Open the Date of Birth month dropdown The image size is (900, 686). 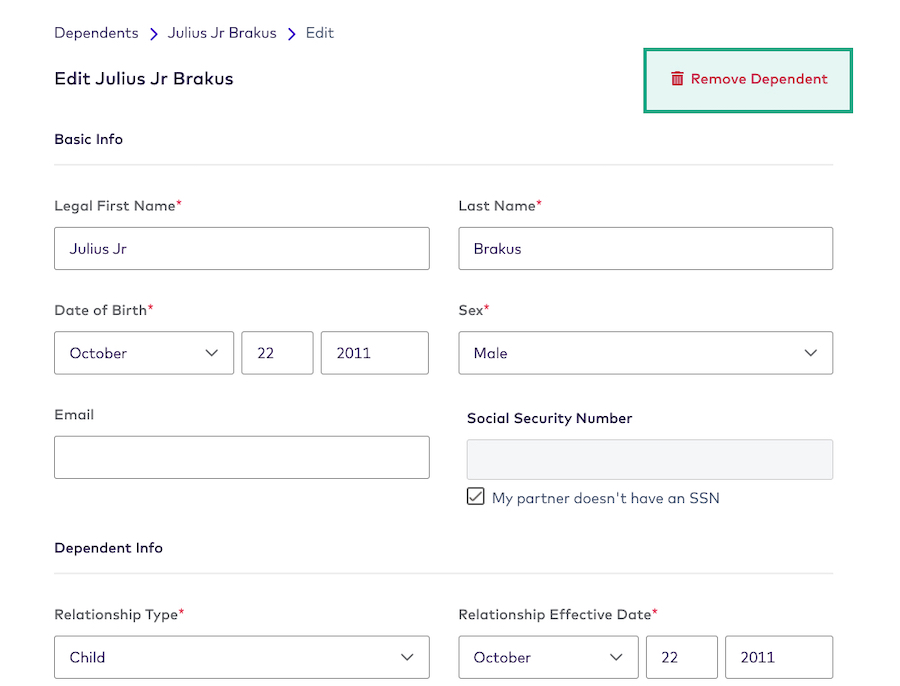click(x=144, y=353)
